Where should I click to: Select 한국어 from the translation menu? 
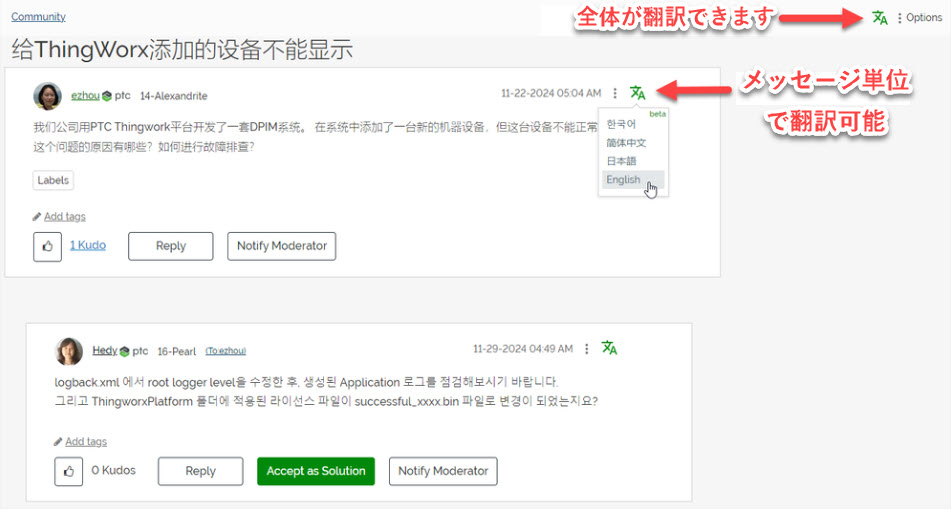pyautogui.click(x=621, y=124)
